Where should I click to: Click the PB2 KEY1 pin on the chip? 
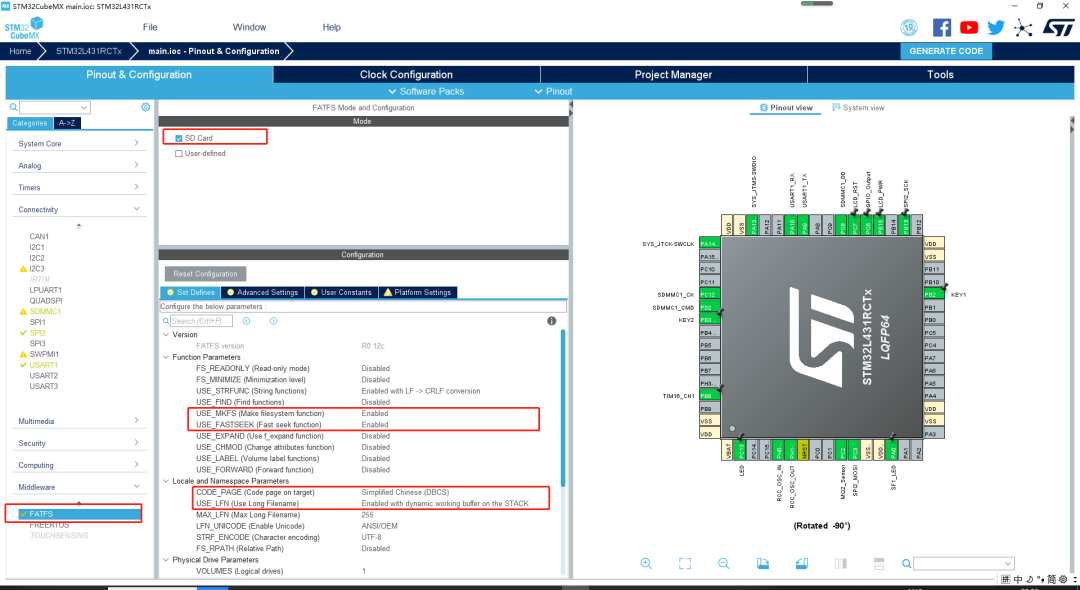coord(934,295)
